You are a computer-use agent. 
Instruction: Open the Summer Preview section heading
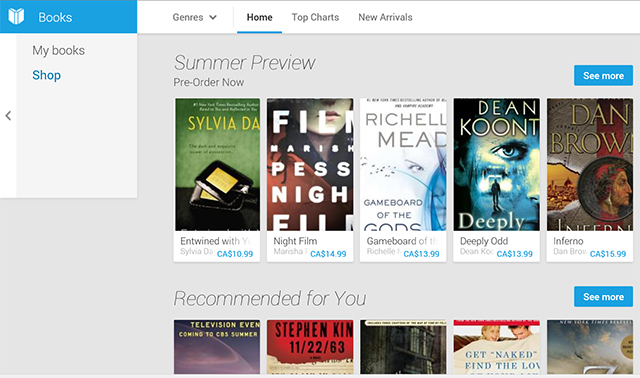pos(244,63)
